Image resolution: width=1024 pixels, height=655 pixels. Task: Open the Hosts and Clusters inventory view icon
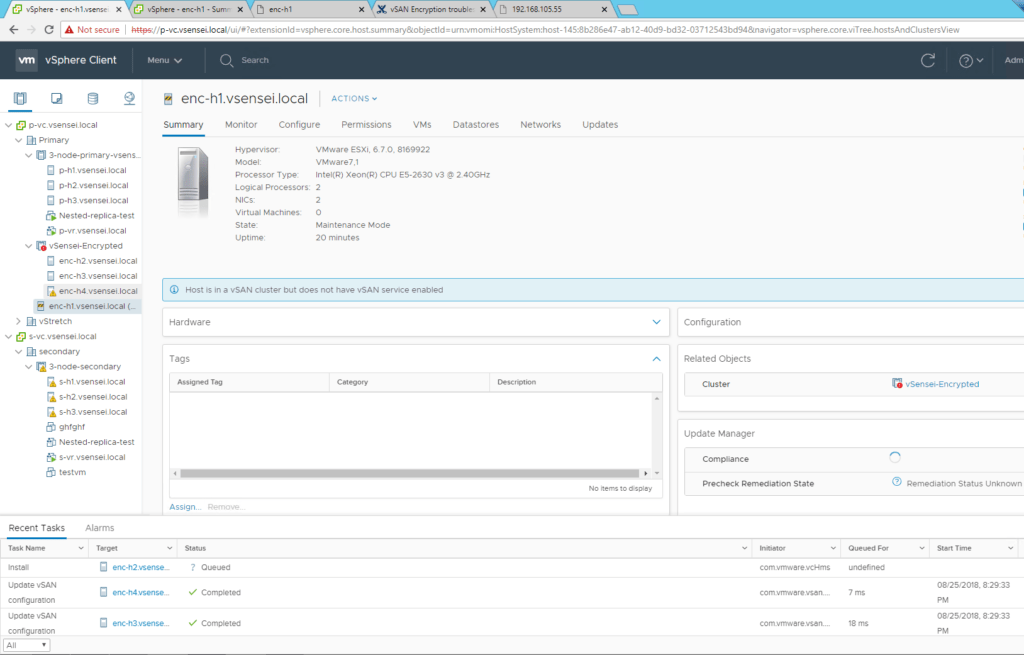21,99
